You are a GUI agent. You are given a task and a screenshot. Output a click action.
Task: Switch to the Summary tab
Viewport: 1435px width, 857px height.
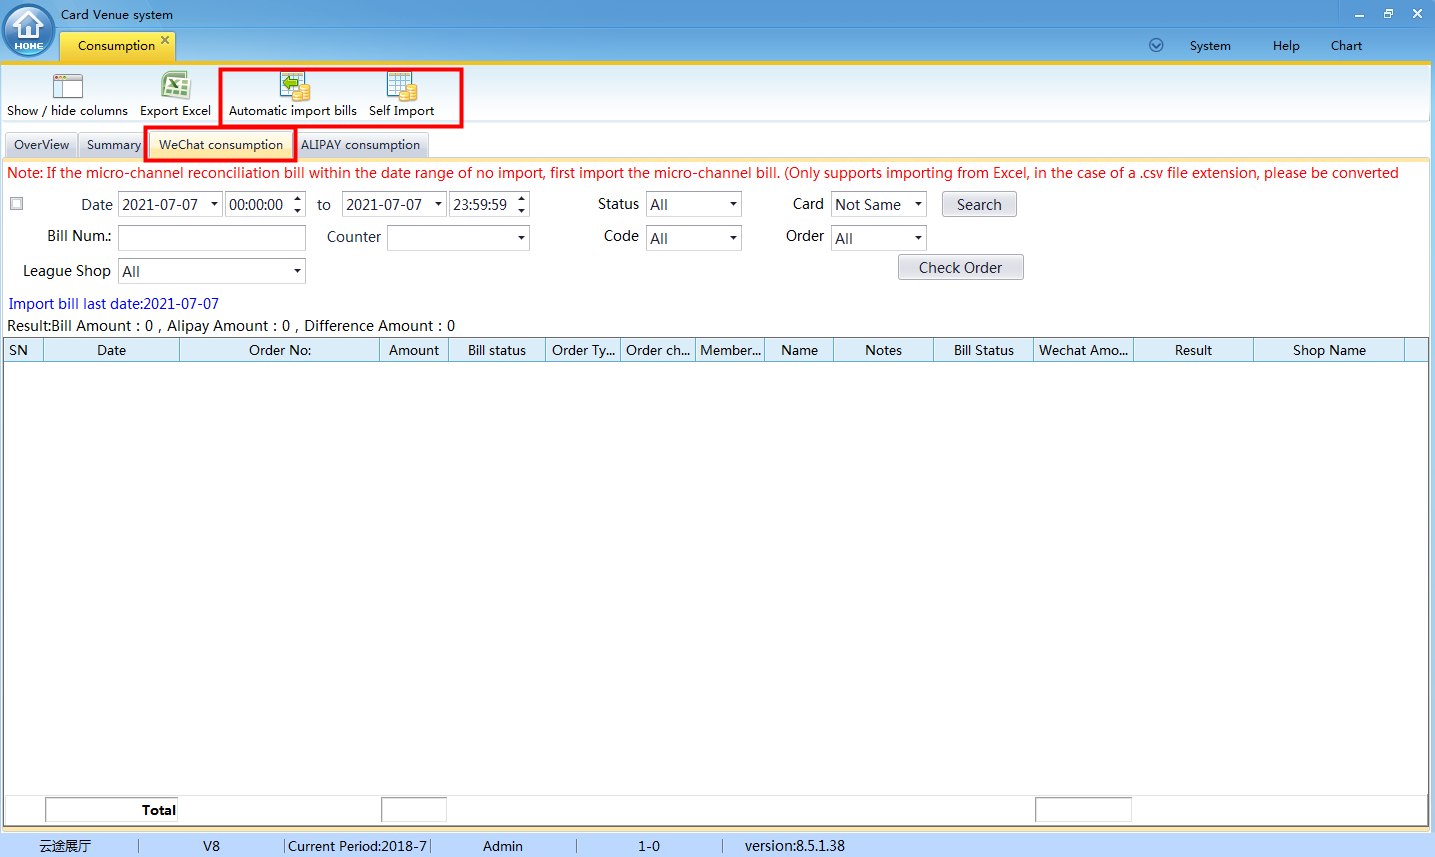[113, 145]
